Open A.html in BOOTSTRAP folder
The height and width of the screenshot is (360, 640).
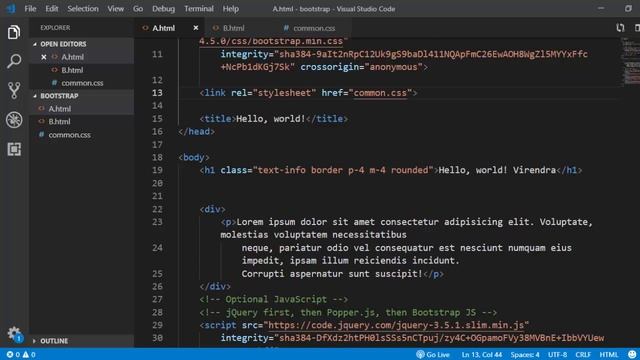(x=60, y=109)
